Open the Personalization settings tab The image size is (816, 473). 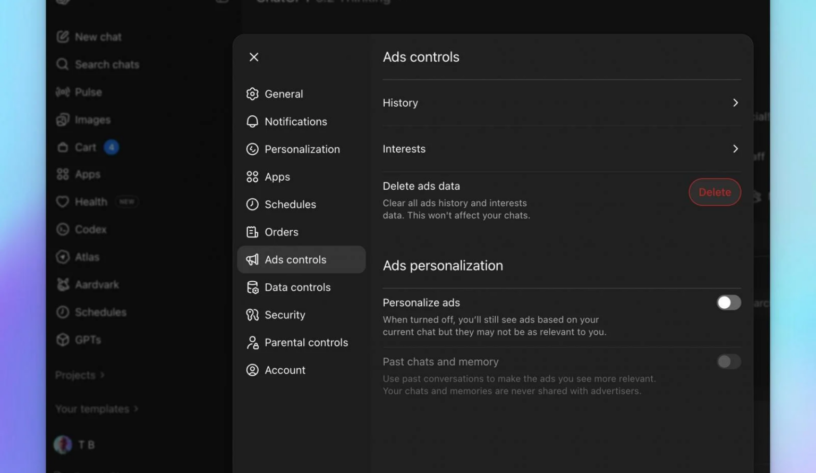click(x=301, y=149)
